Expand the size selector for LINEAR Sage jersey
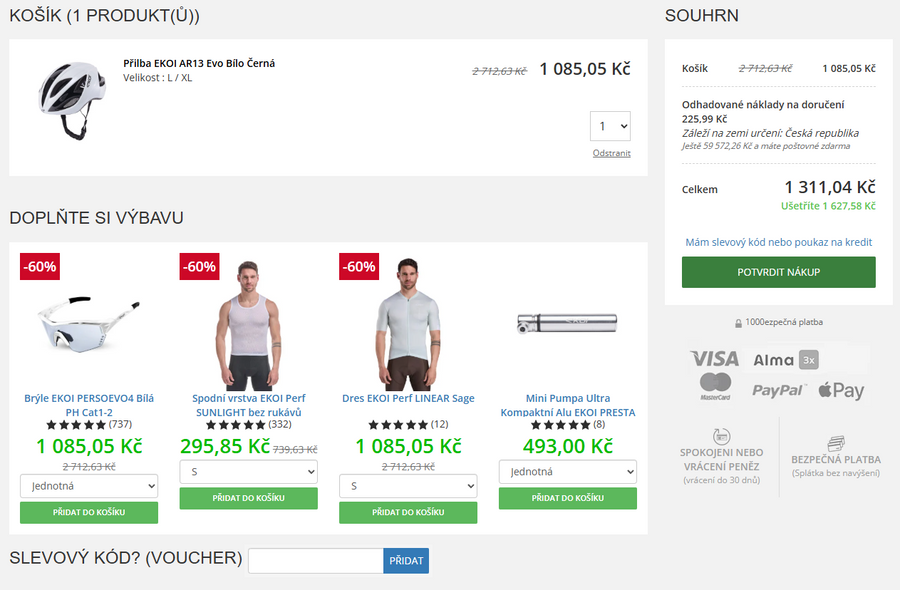 [408, 487]
